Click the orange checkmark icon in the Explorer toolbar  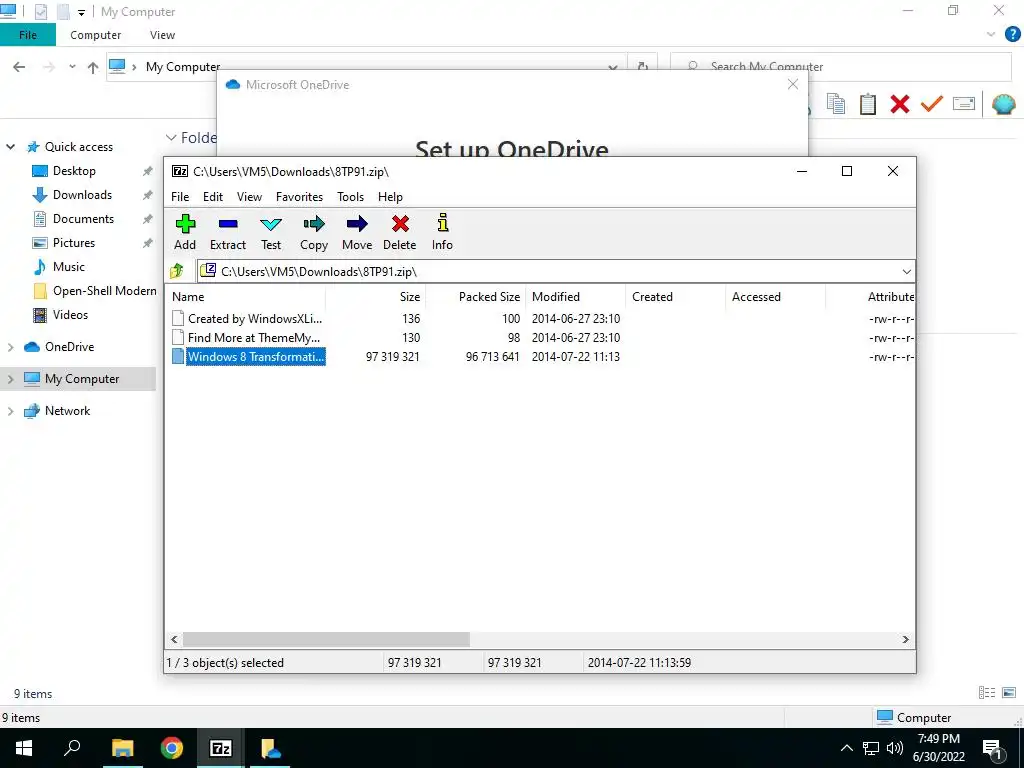932,104
